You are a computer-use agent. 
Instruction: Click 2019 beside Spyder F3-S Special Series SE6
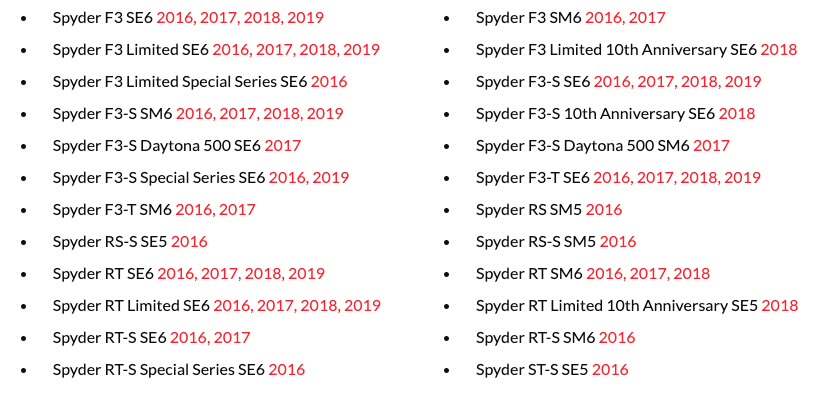(331, 178)
